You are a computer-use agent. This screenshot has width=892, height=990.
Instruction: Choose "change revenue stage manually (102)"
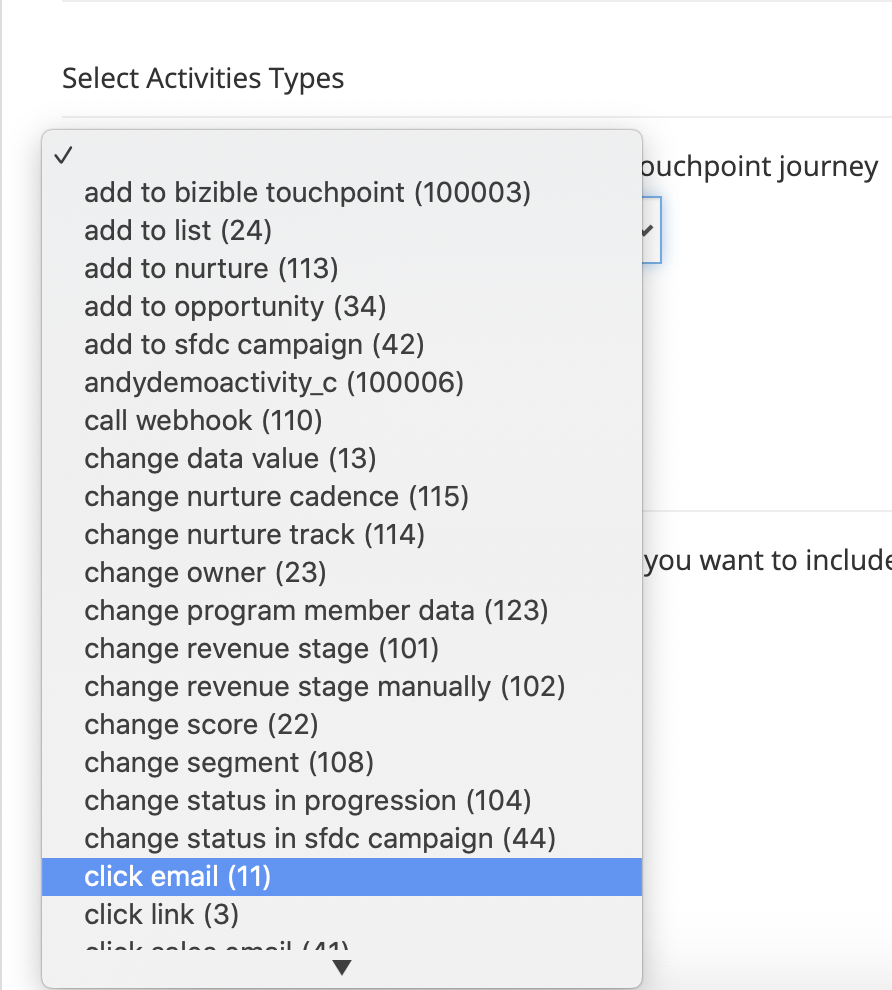324,686
